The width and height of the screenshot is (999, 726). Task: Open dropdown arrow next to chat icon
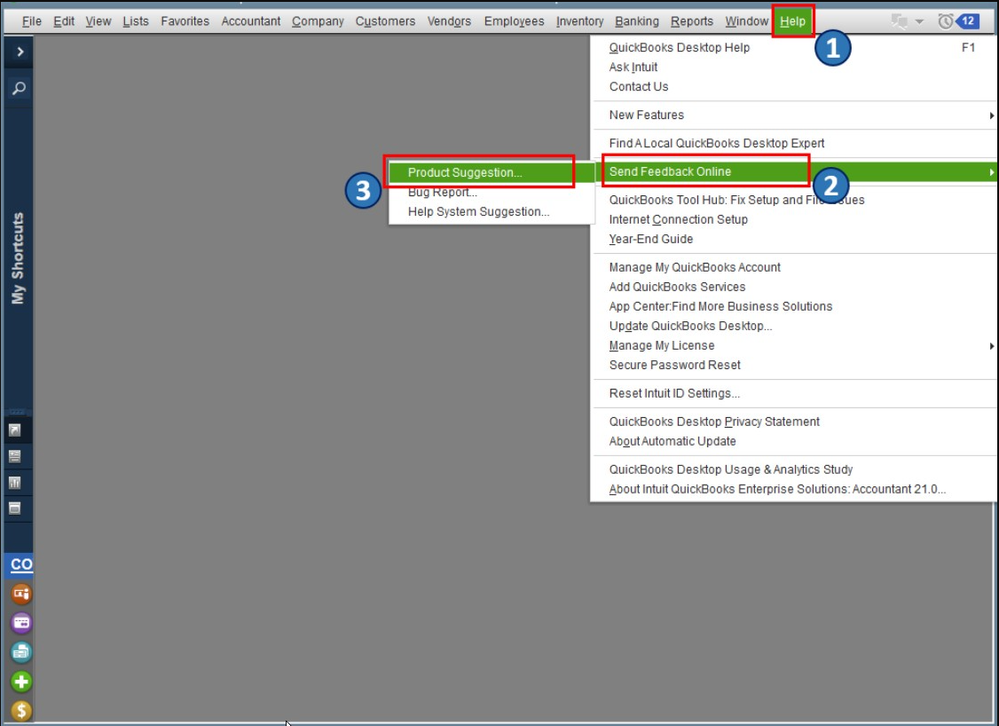pyautogui.click(x=919, y=21)
